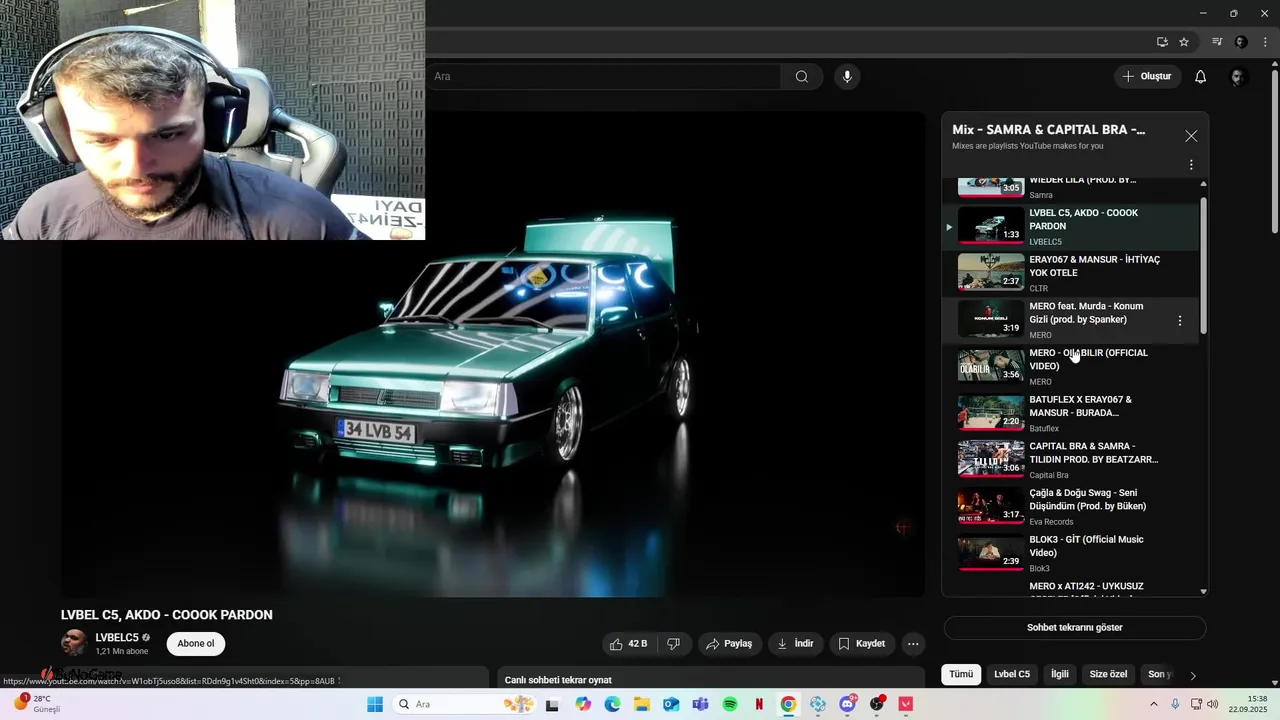Click Canlı sohbeti tekrar oynat card

tap(711, 678)
